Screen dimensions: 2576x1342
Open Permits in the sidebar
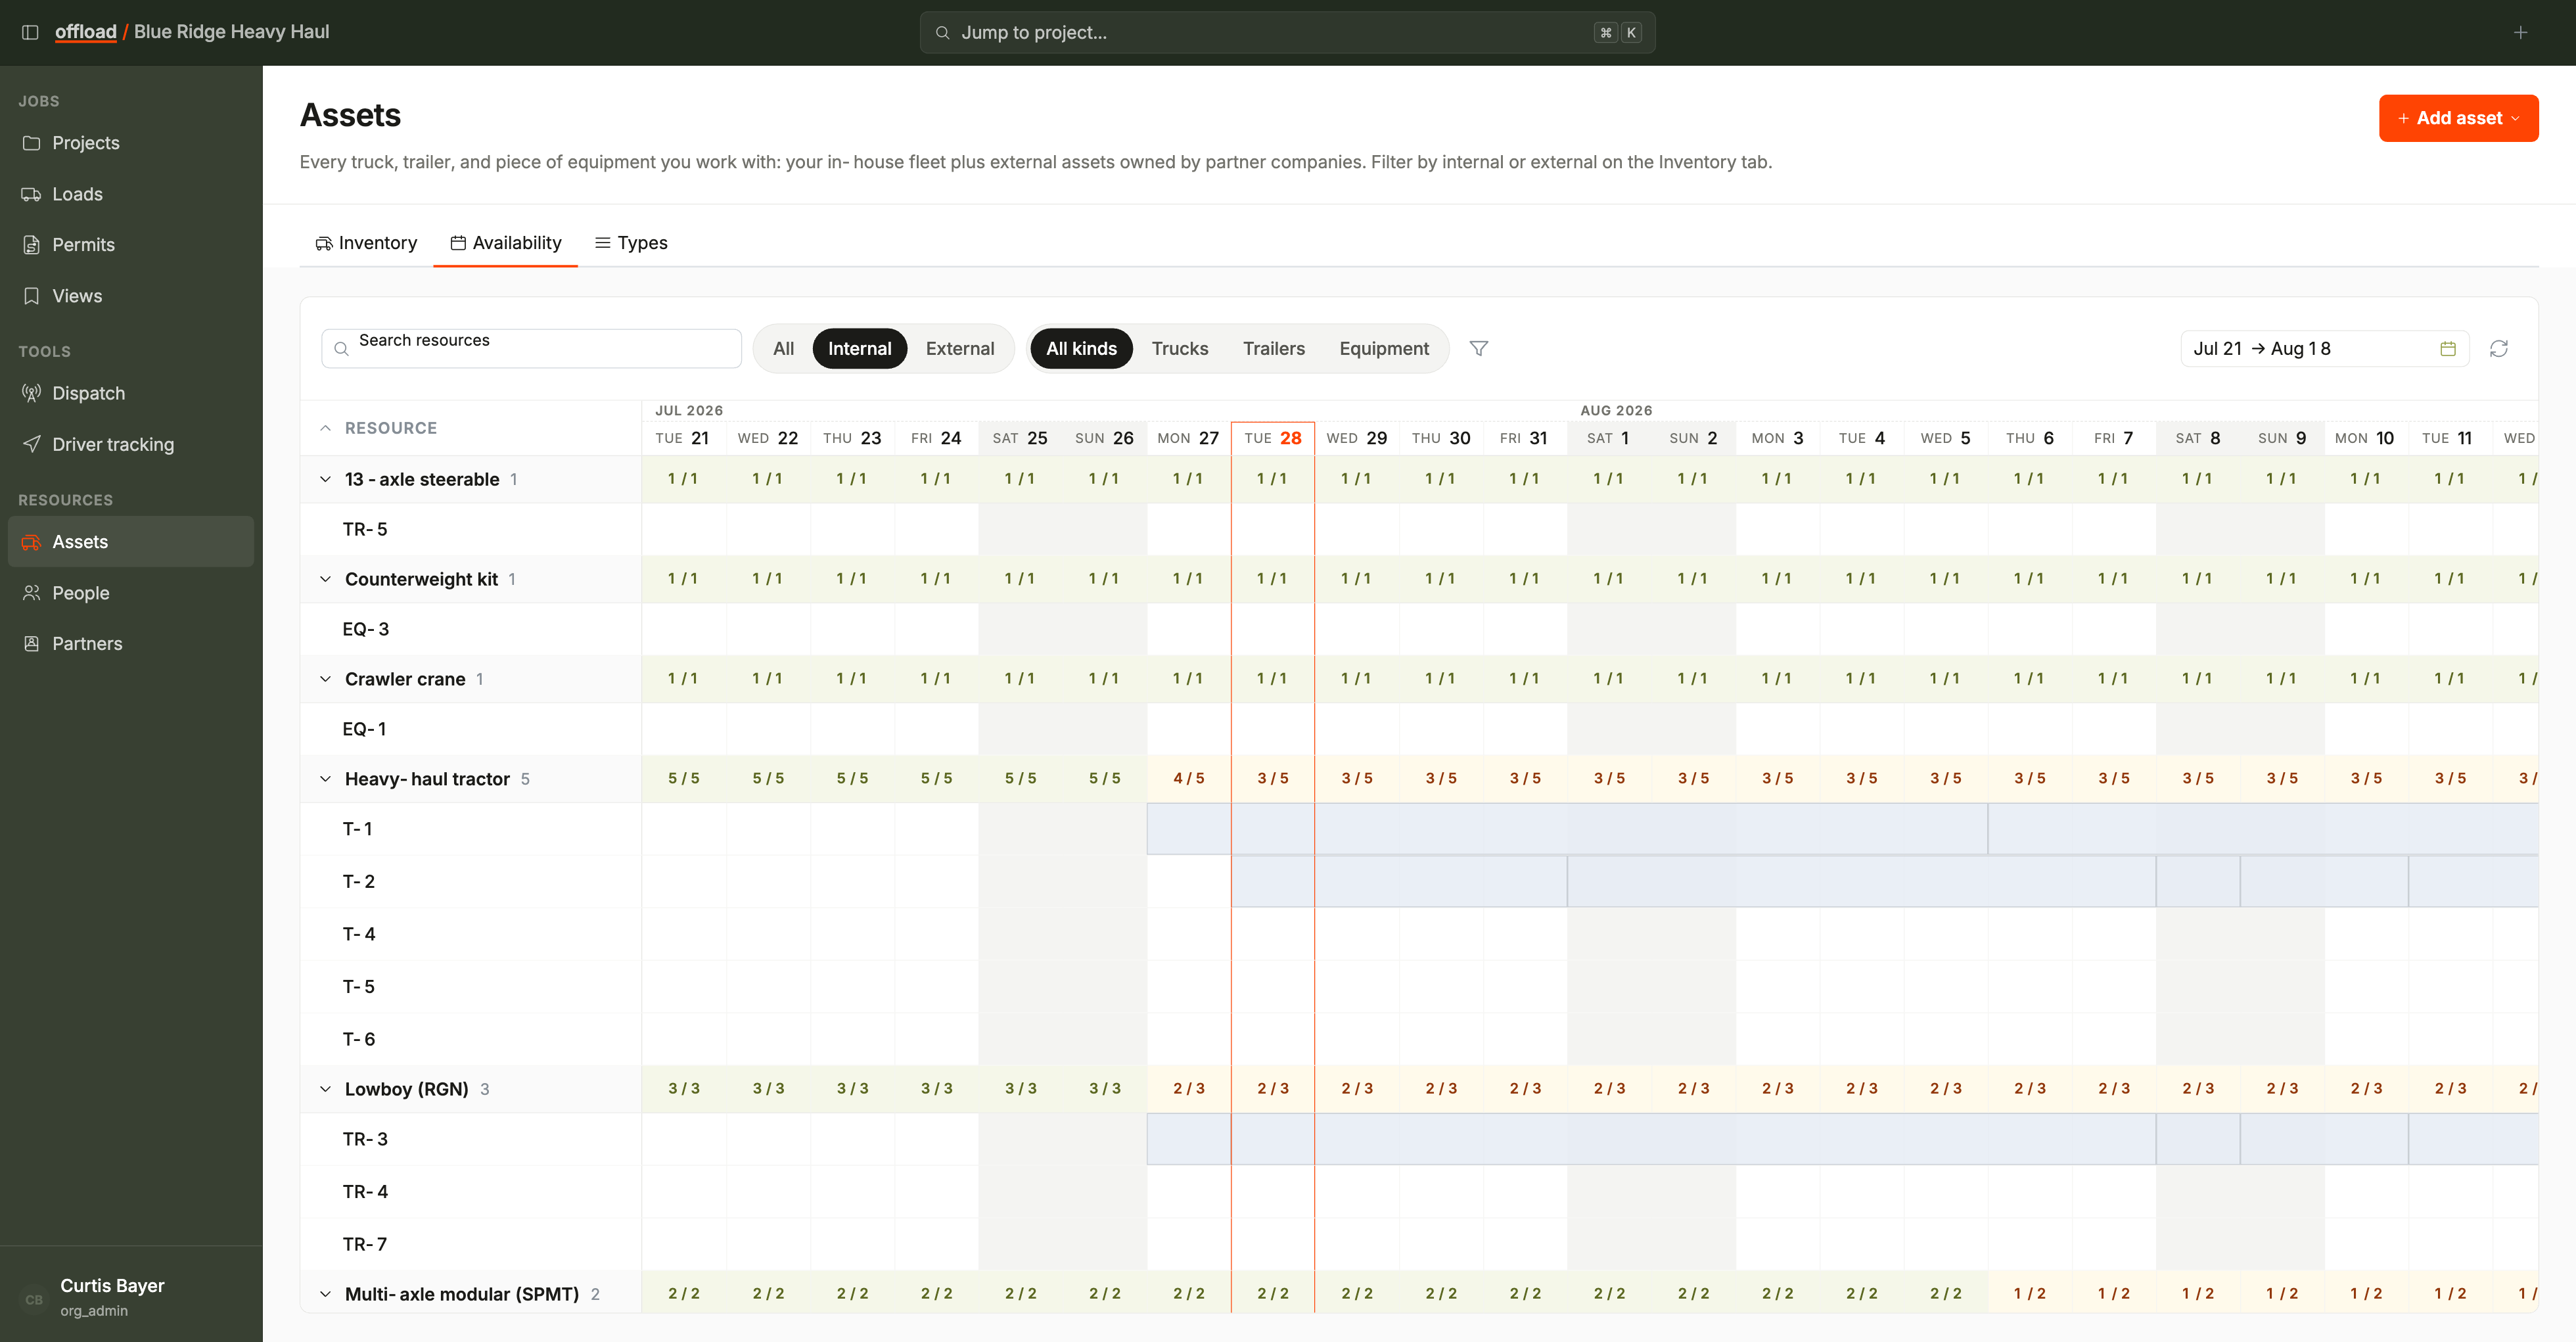(x=131, y=245)
